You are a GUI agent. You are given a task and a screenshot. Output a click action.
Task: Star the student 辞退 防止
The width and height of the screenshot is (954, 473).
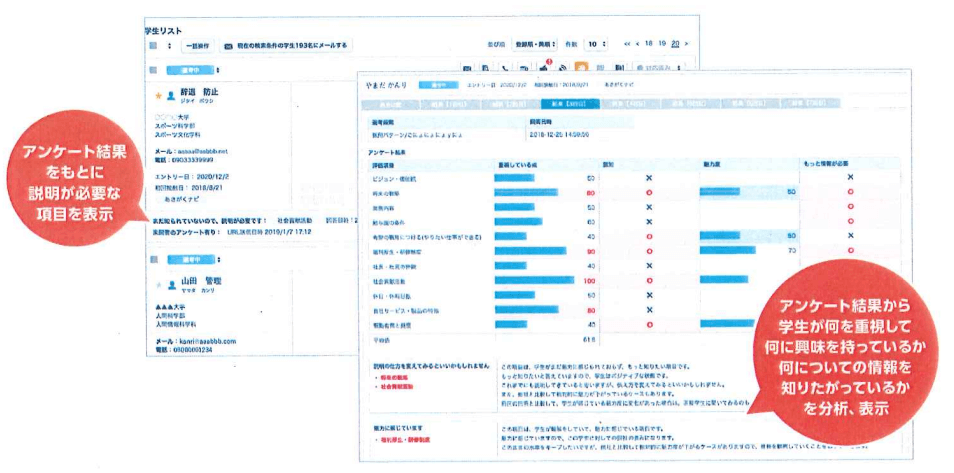point(159,96)
